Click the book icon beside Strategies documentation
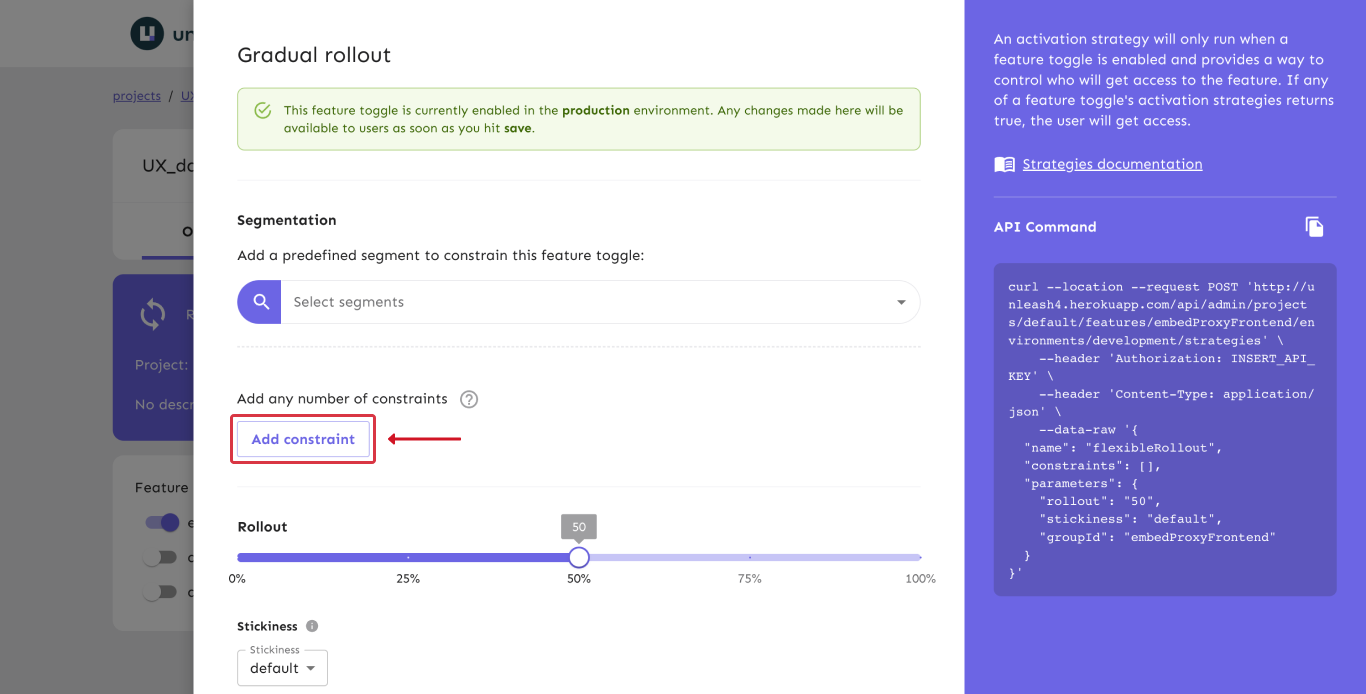The image size is (1366, 694). (1004, 164)
